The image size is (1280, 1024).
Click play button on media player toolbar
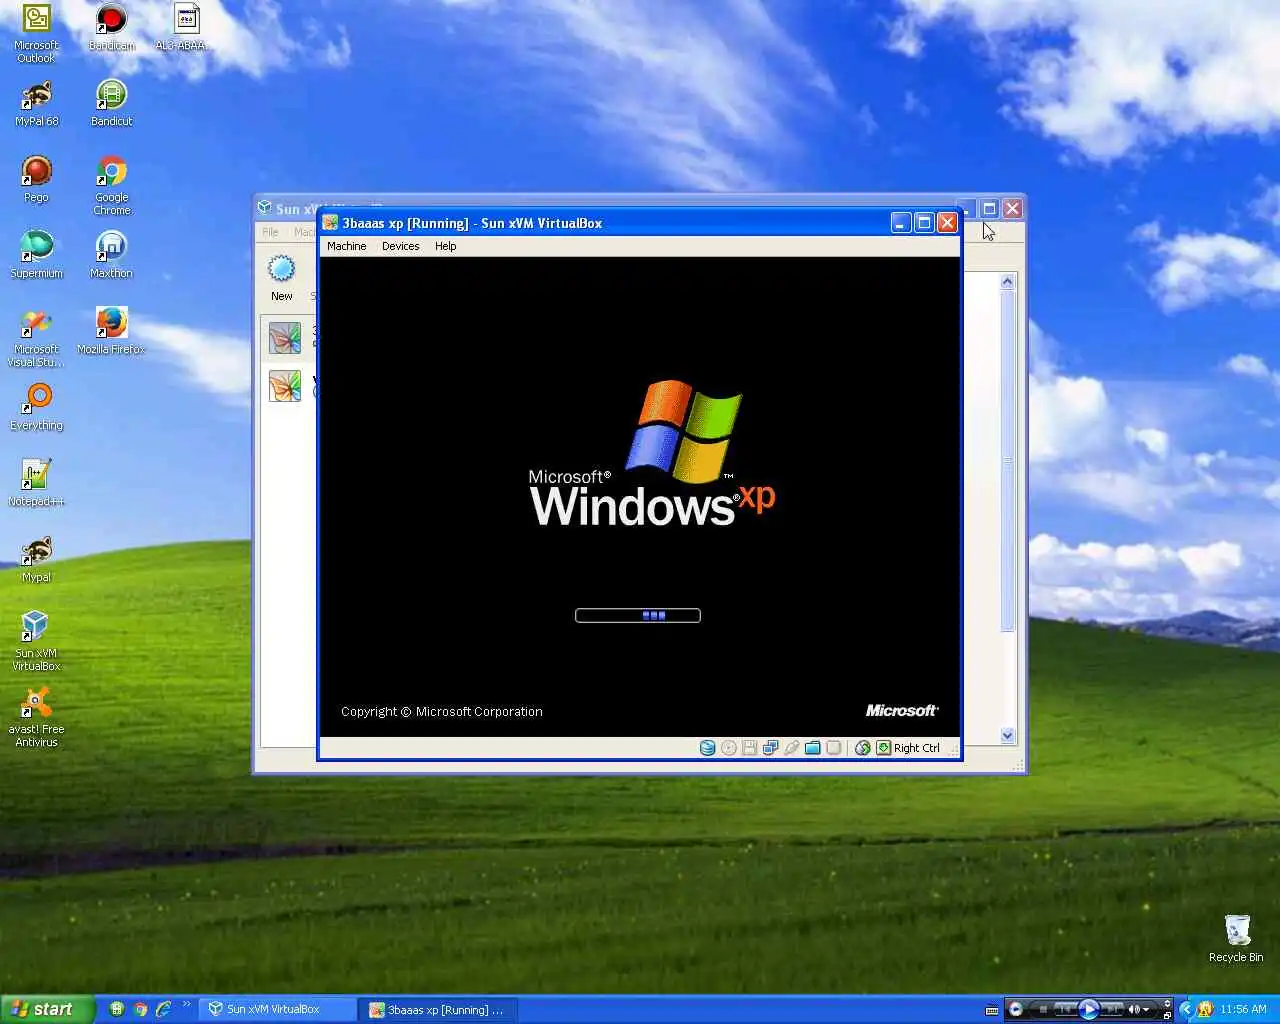[1089, 1009]
